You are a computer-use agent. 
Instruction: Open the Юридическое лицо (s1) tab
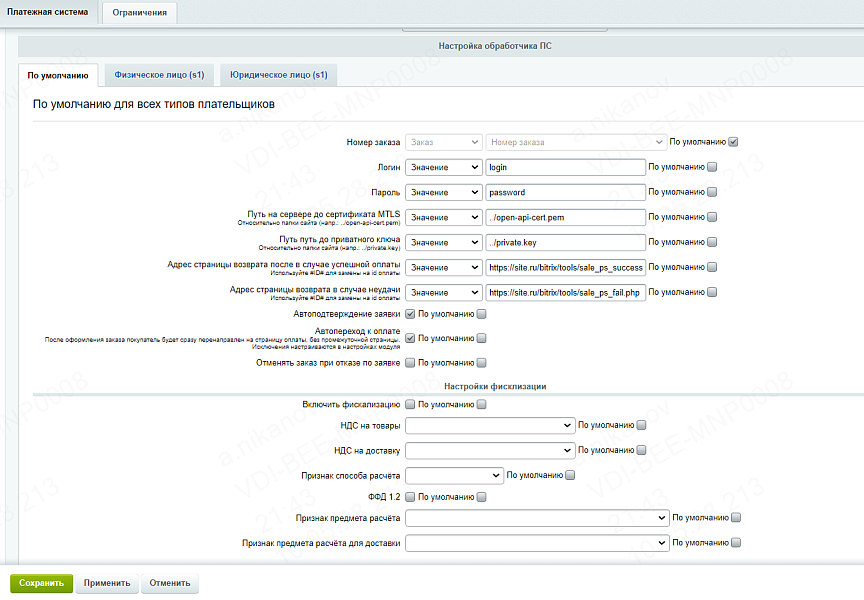point(279,75)
